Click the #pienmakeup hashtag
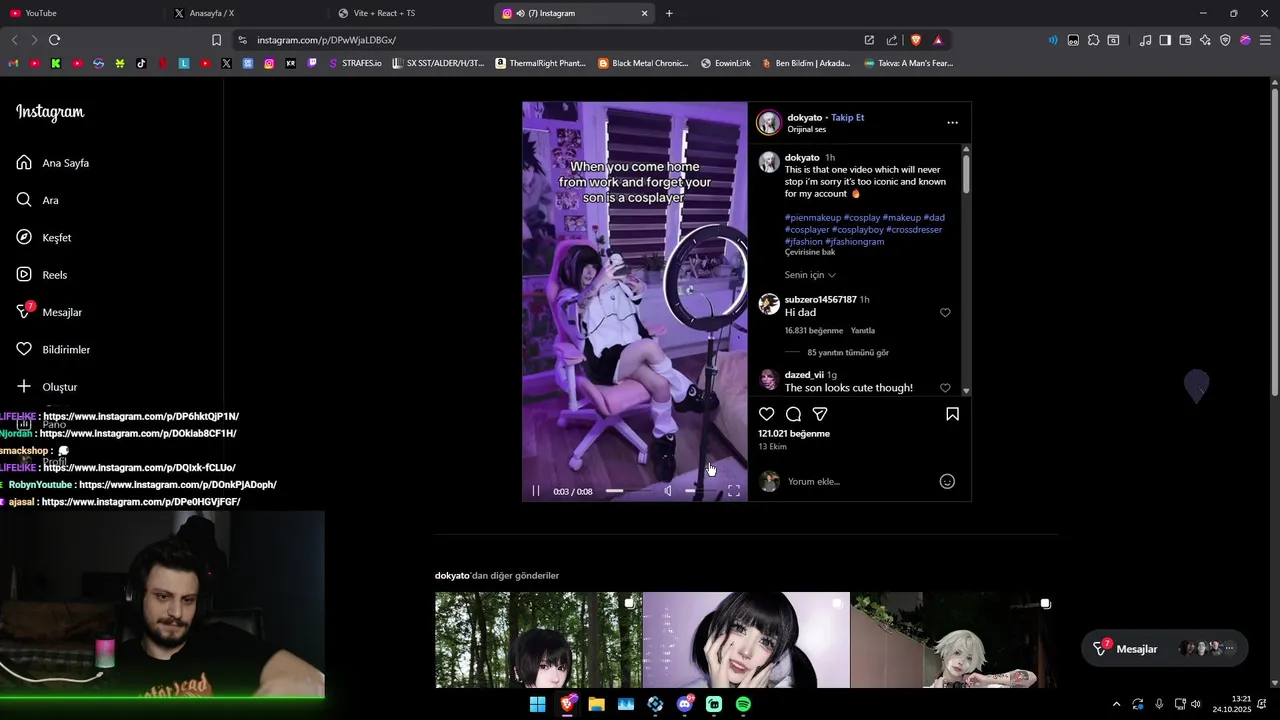Viewport: 1280px width, 720px height. pyautogui.click(x=812, y=218)
